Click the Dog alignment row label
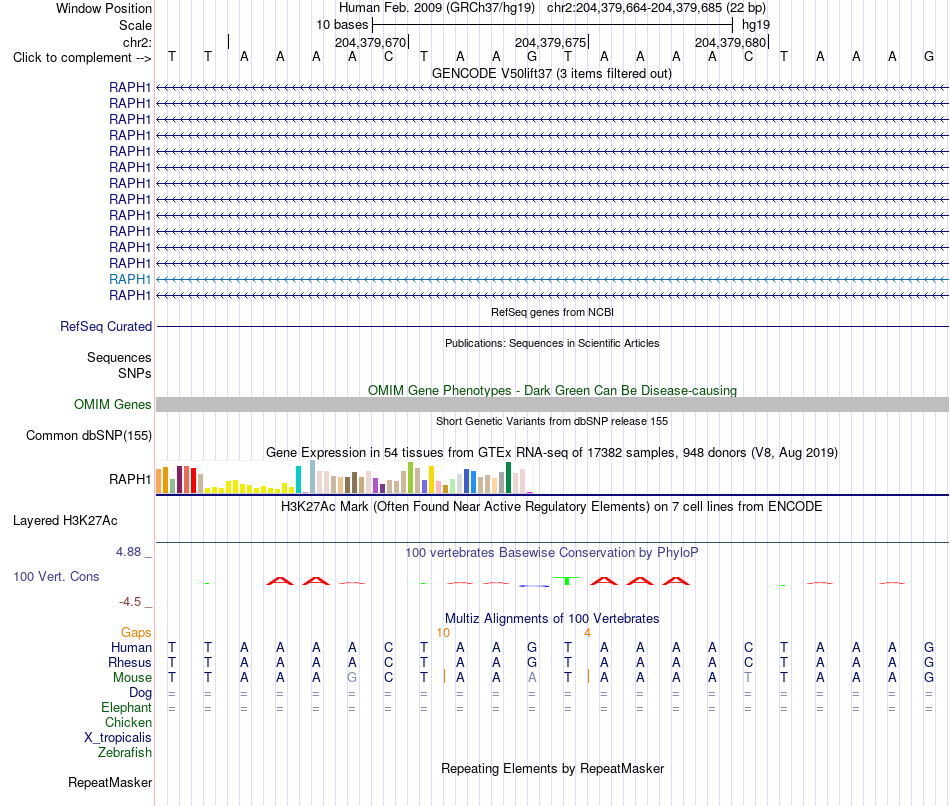950x806 pixels. pos(140,693)
